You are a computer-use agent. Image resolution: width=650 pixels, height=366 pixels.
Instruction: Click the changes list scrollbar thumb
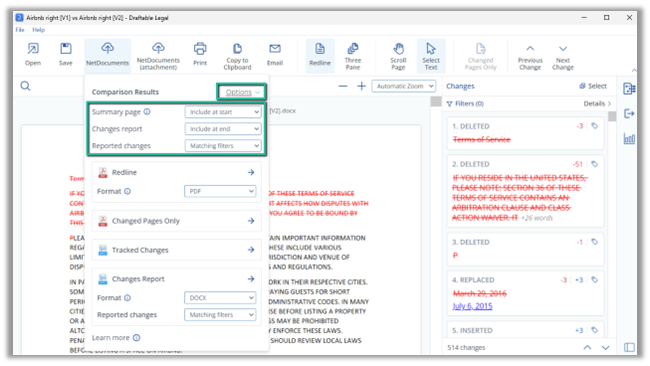click(x=611, y=116)
